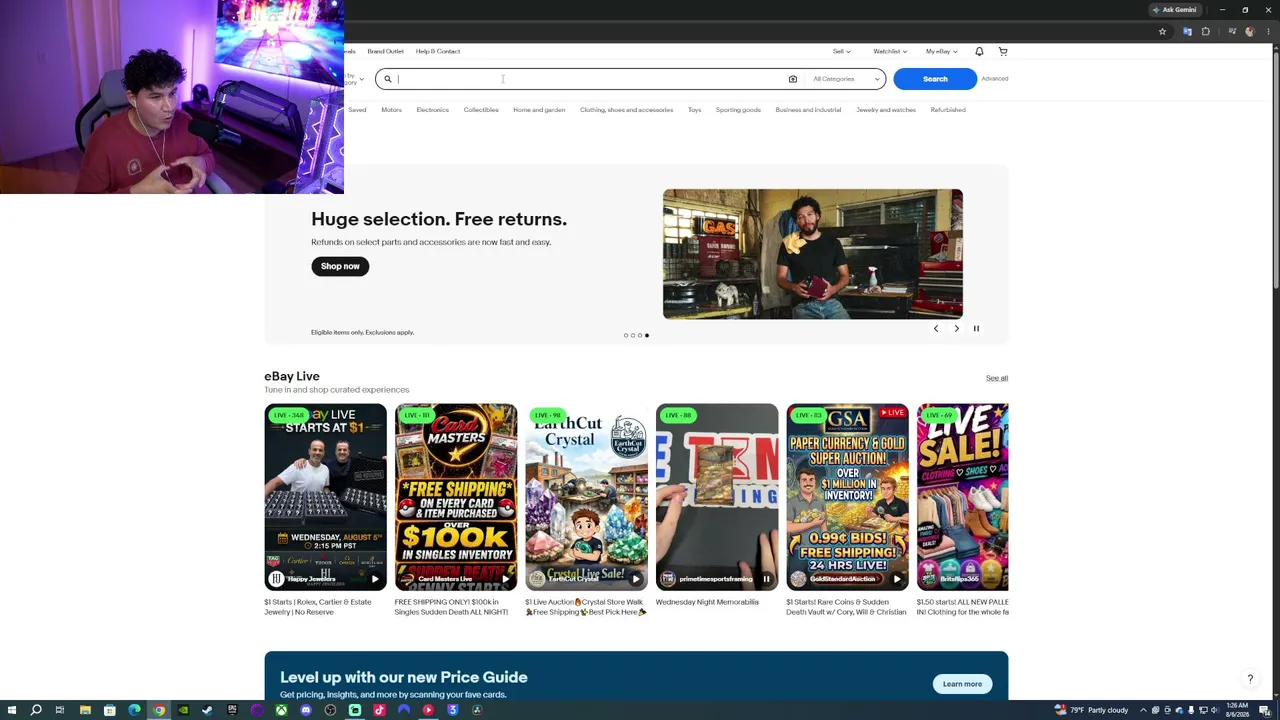
Task: Go to Jewelry and watches category
Action: tap(886, 110)
